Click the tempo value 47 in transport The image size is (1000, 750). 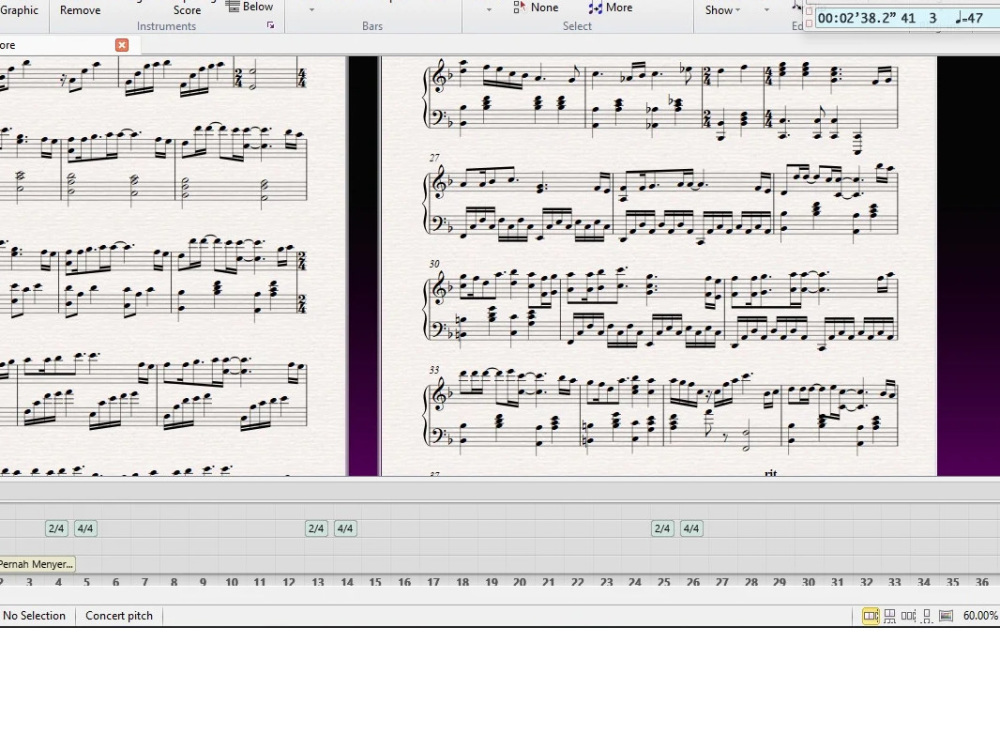[x=975, y=18]
